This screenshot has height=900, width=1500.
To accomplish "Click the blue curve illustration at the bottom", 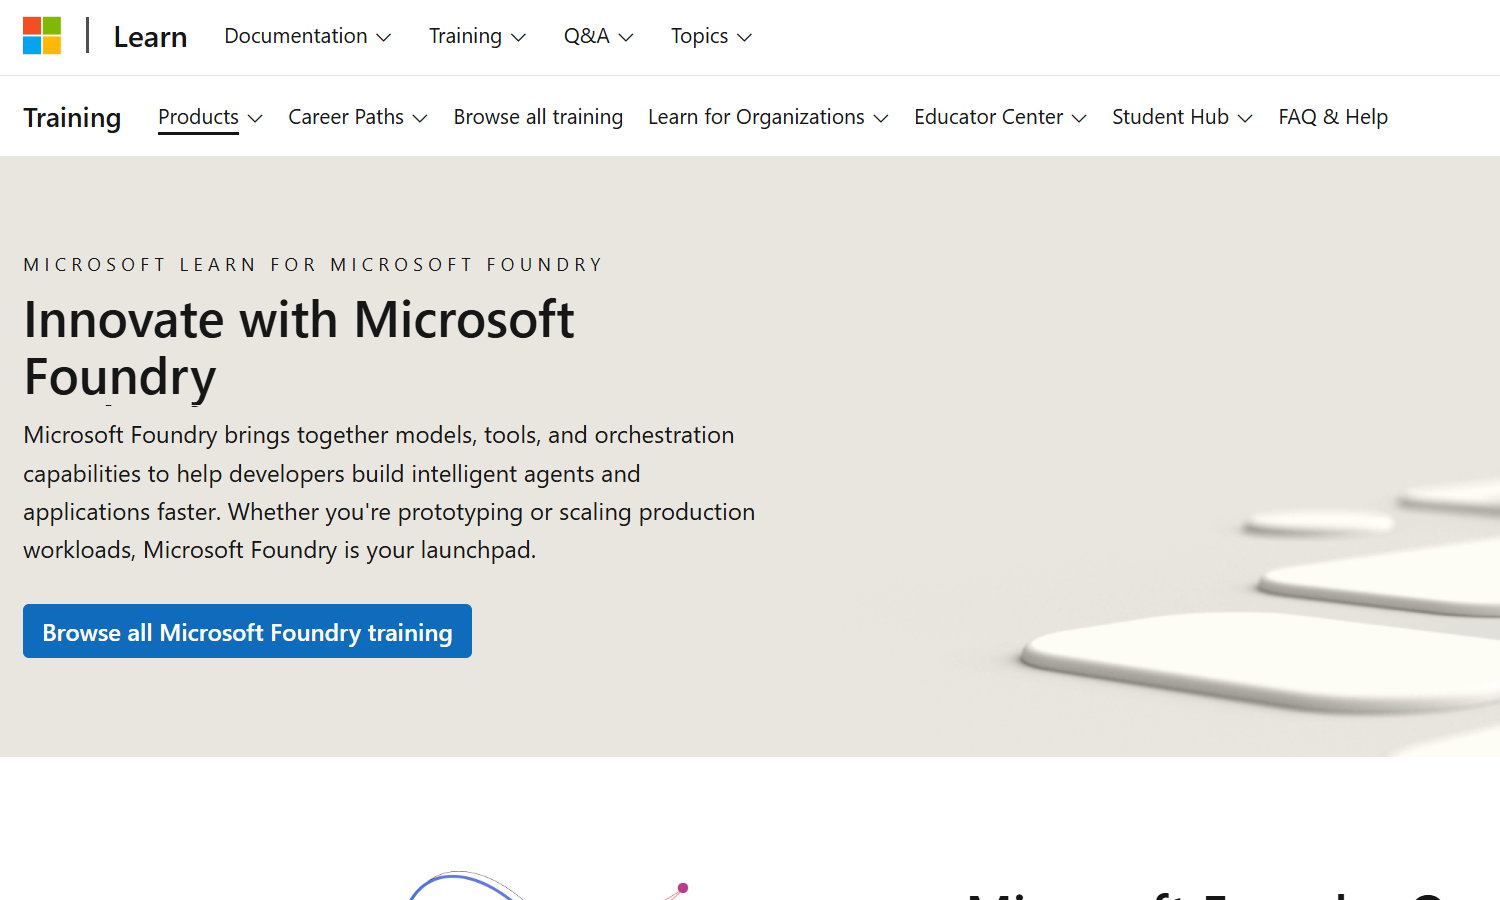I will coord(460,884).
